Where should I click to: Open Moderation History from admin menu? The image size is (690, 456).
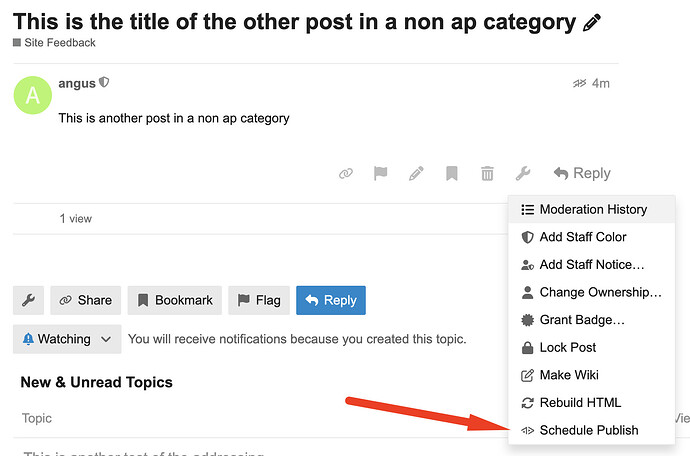point(591,210)
